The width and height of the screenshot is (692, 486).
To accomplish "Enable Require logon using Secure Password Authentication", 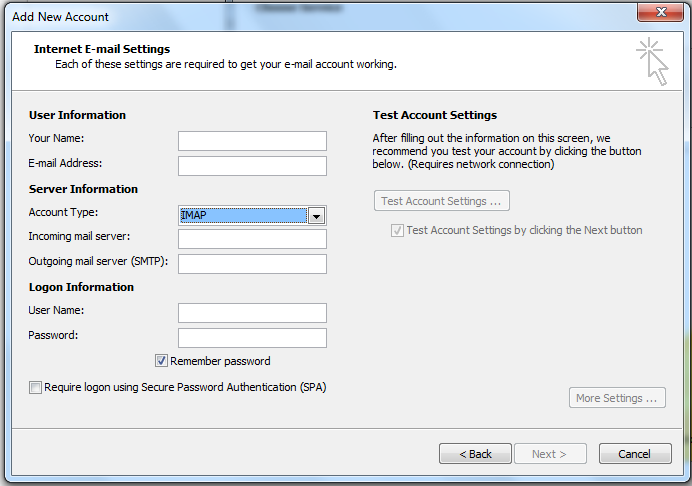I will pos(36,387).
